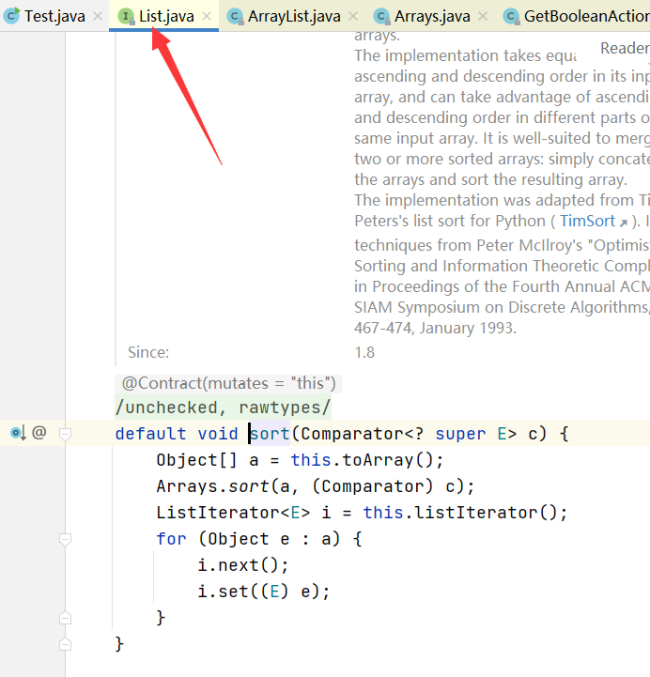Viewport: 650px width, 677px height.
Task: Switch to the Test.java tab
Action: [54, 16]
